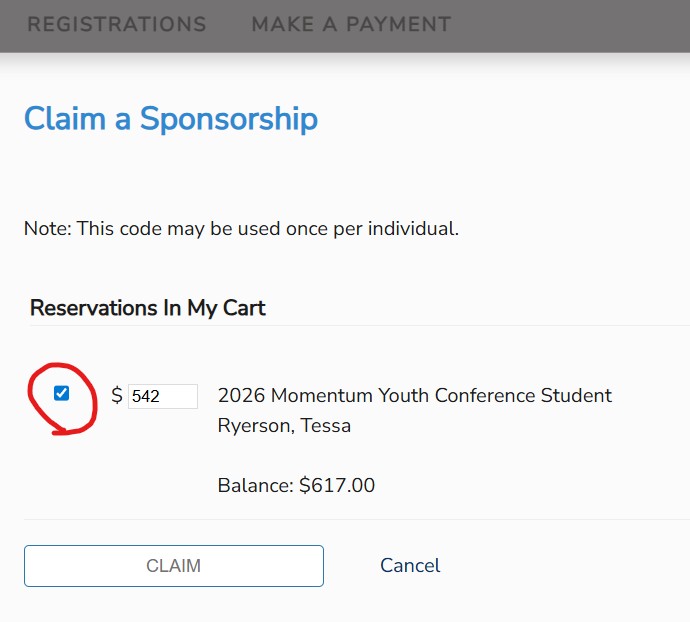Click the word "individual" in the note
690x622 pixels.
point(411,228)
